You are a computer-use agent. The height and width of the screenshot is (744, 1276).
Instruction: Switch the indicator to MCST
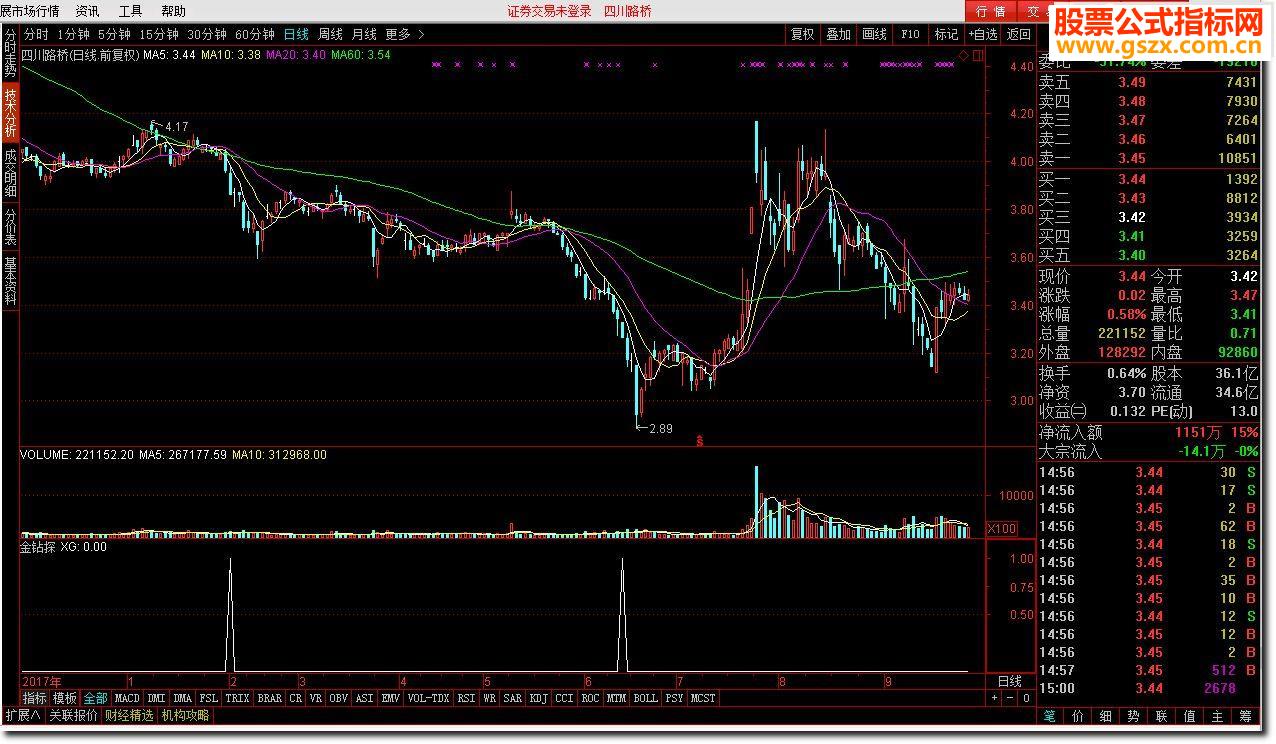click(x=703, y=698)
